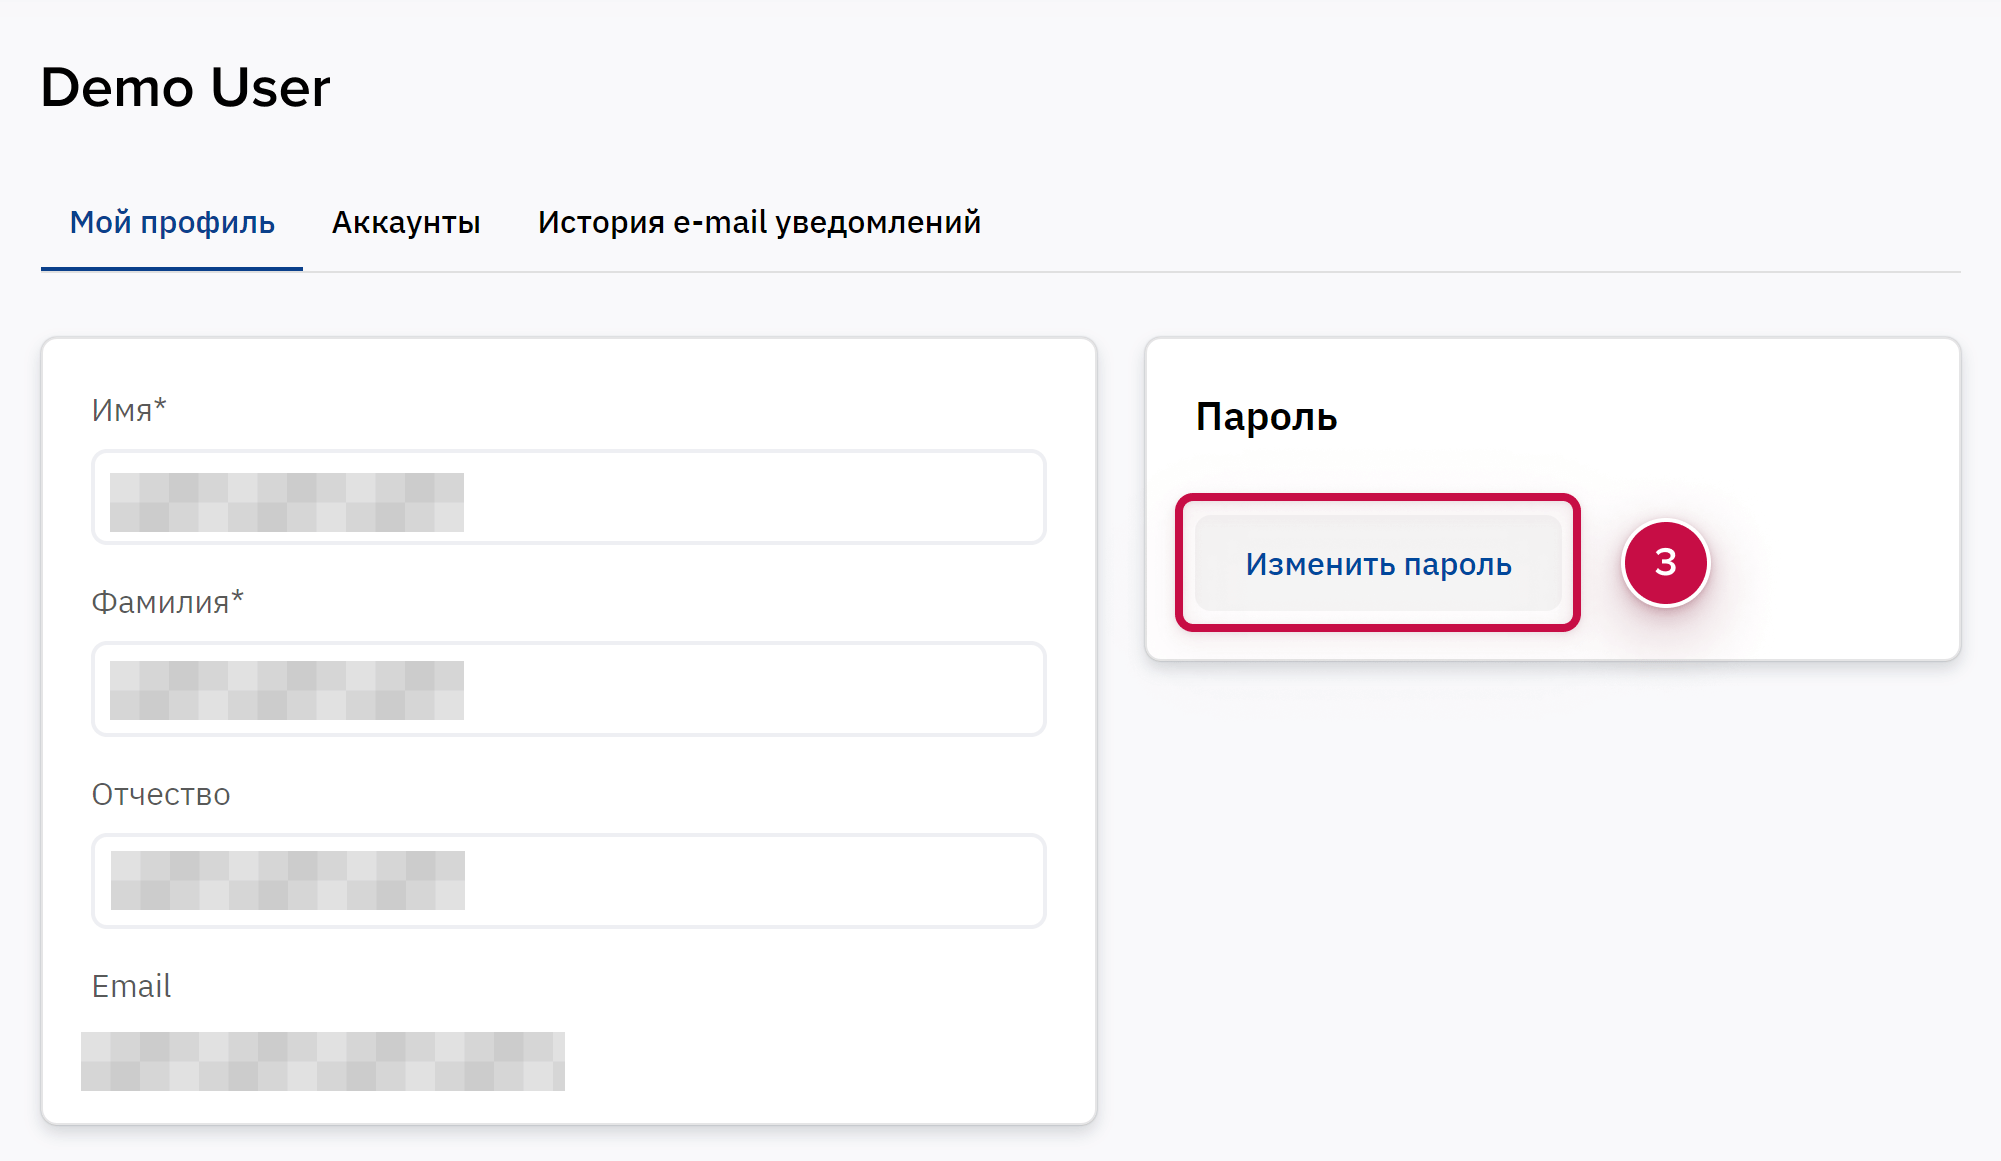
Task: Click the Имя* field label
Action: (129, 410)
